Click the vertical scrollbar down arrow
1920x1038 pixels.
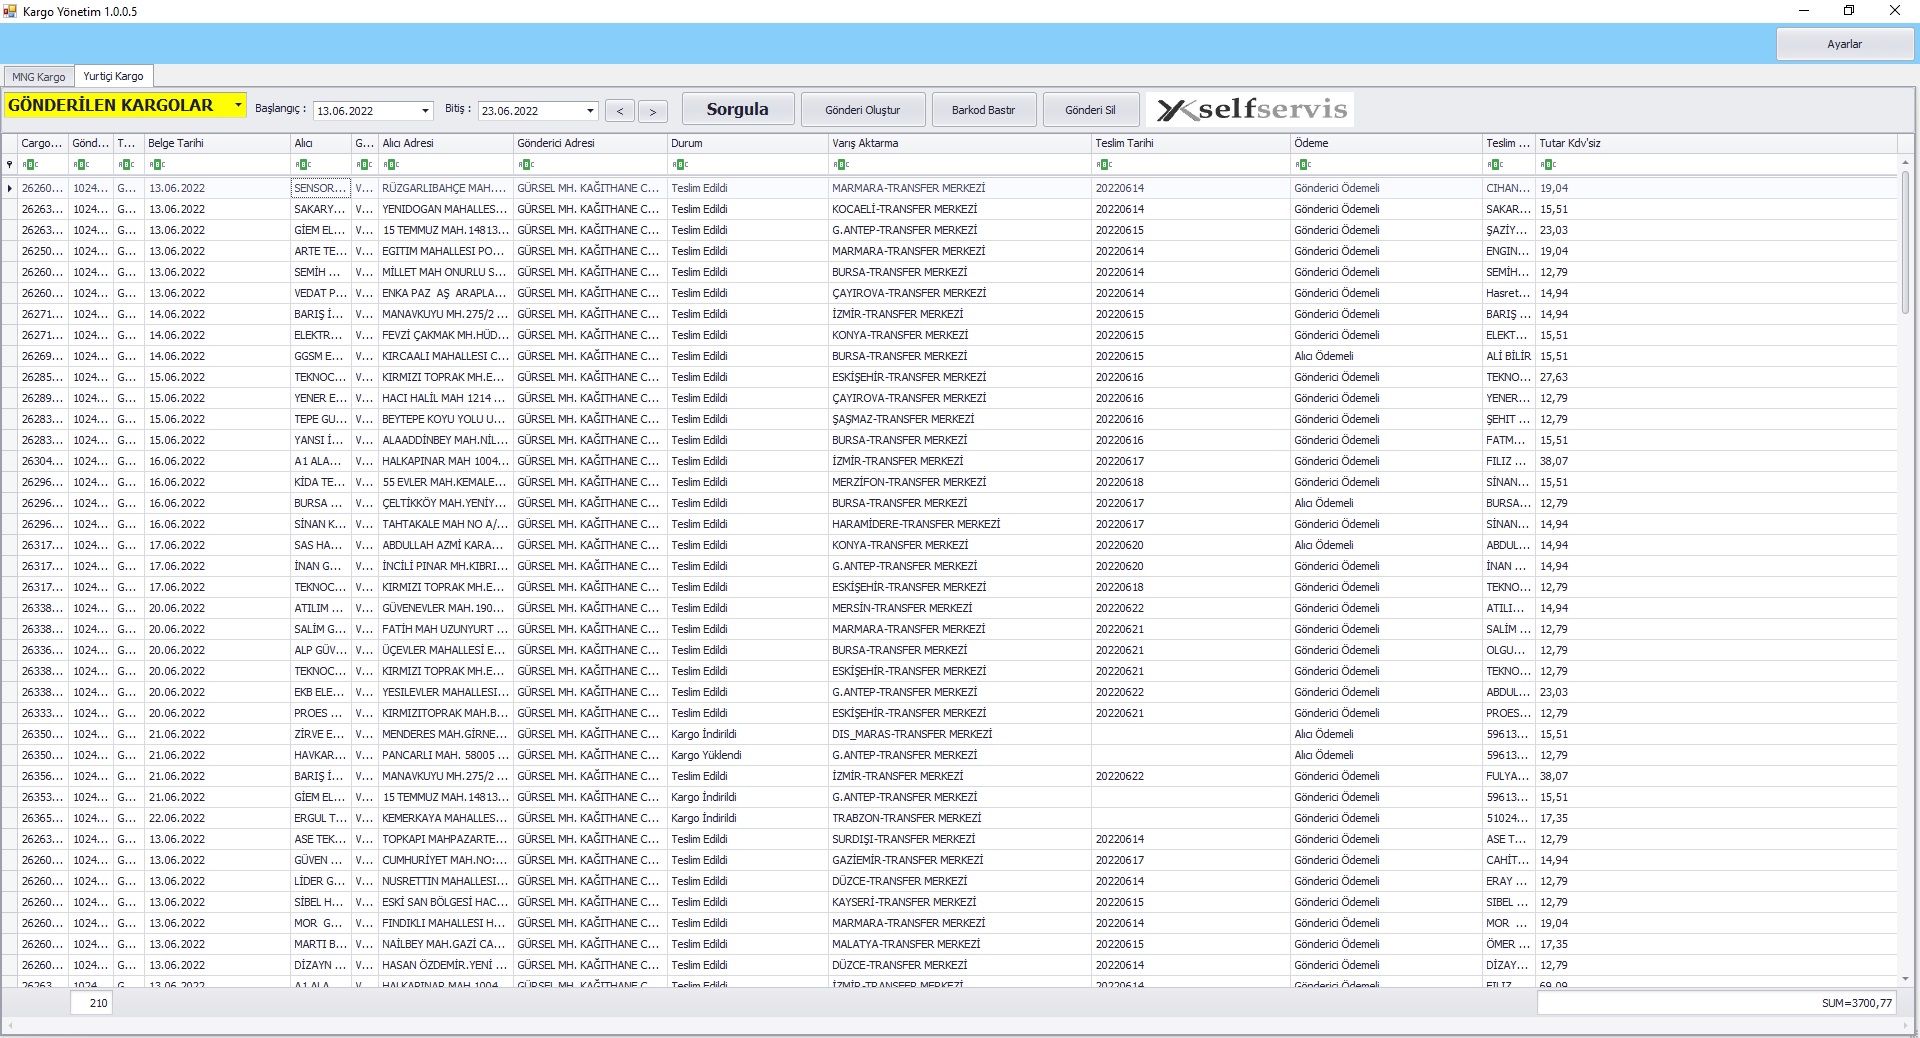pyautogui.click(x=1905, y=979)
